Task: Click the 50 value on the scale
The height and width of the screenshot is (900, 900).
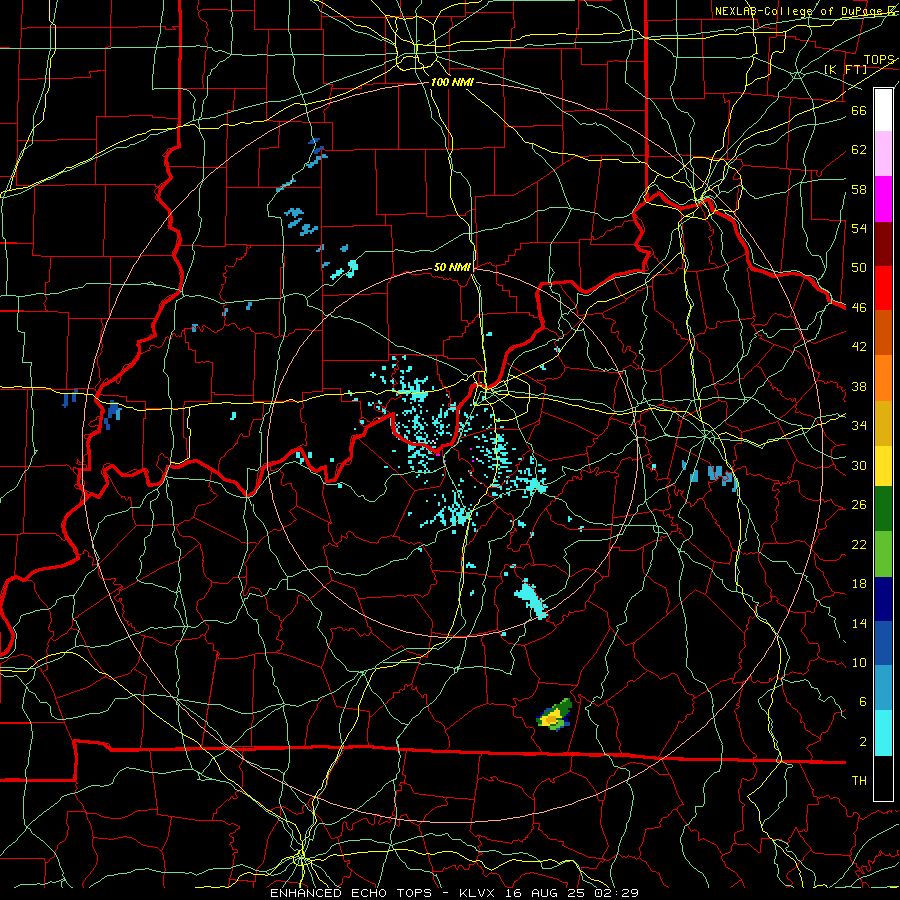Action: pyautogui.click(x=859, y=267)
